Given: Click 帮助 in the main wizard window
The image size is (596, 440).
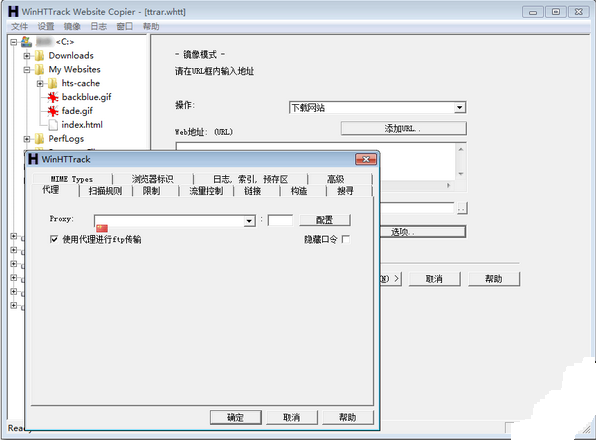Looking at the screenshot, I should pyautogui.click(x=494, y=279).
